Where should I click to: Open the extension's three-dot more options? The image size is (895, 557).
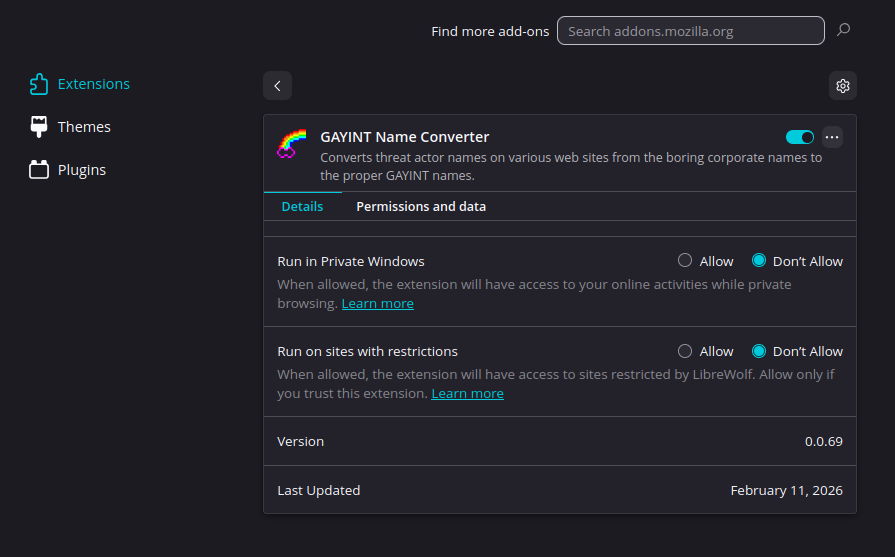click(831, 137)
